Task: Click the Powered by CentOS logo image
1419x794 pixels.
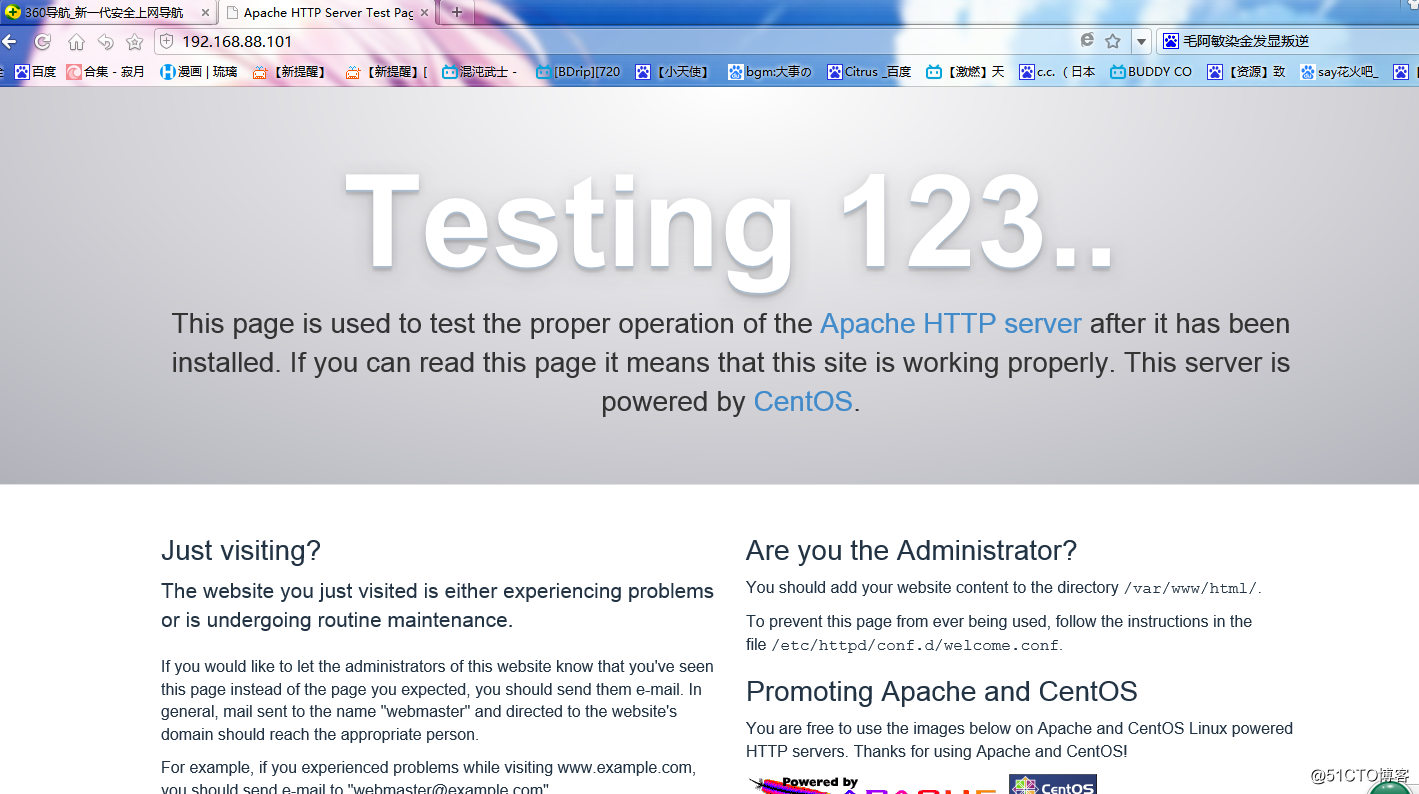Action: [1053, 784]
